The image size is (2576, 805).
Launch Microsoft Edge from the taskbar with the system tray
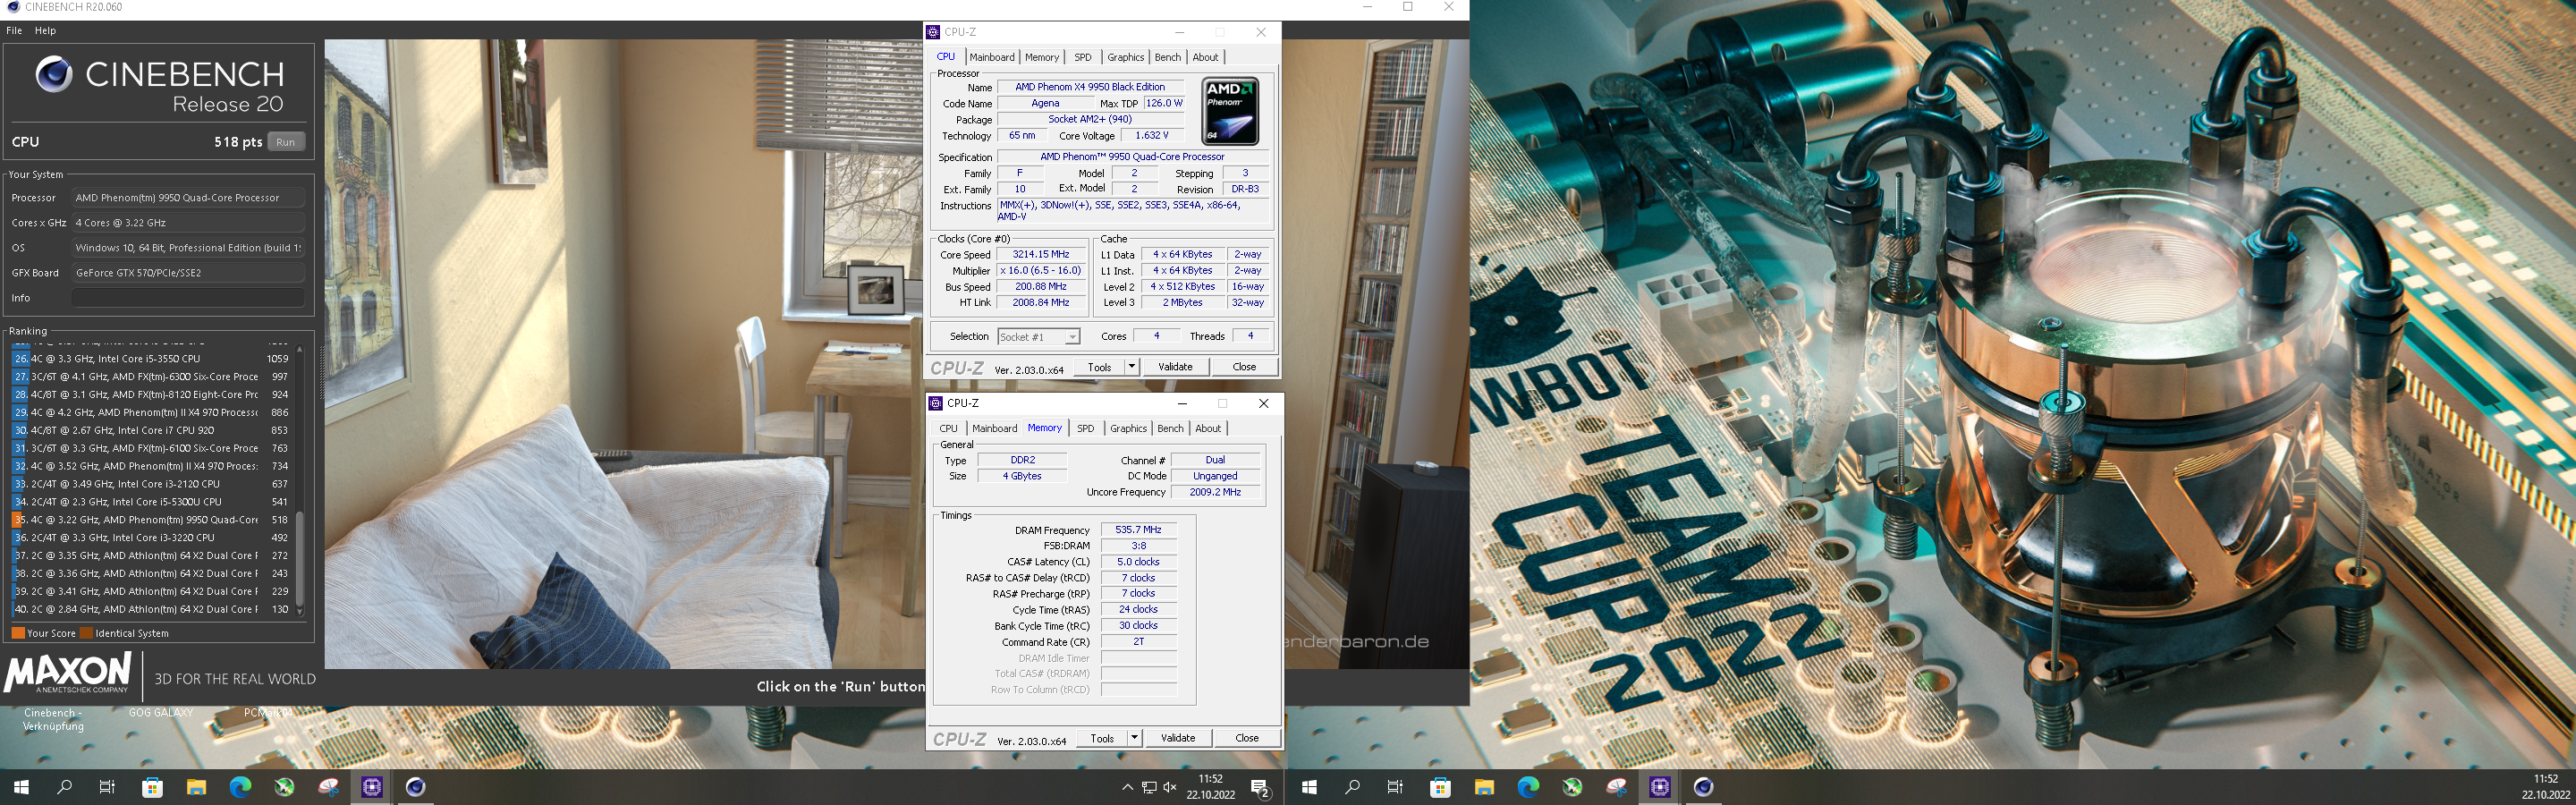tap(240, 787)
